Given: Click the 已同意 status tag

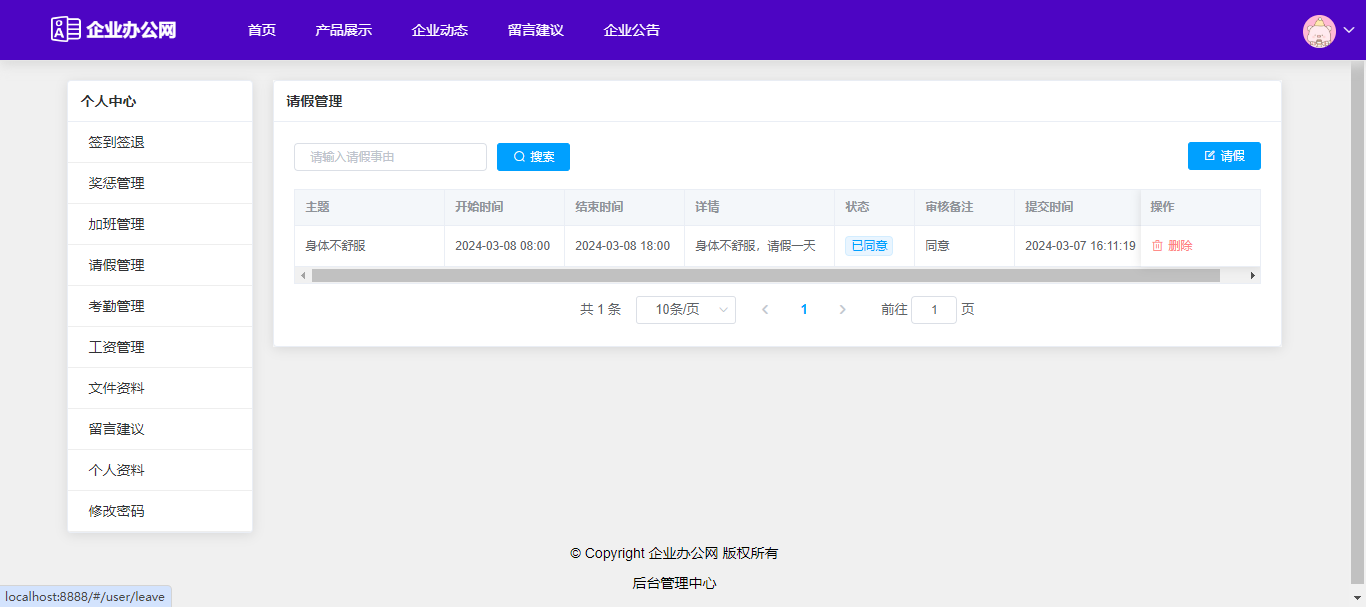Looking at the screenshot, I should (x=868, y=246).
